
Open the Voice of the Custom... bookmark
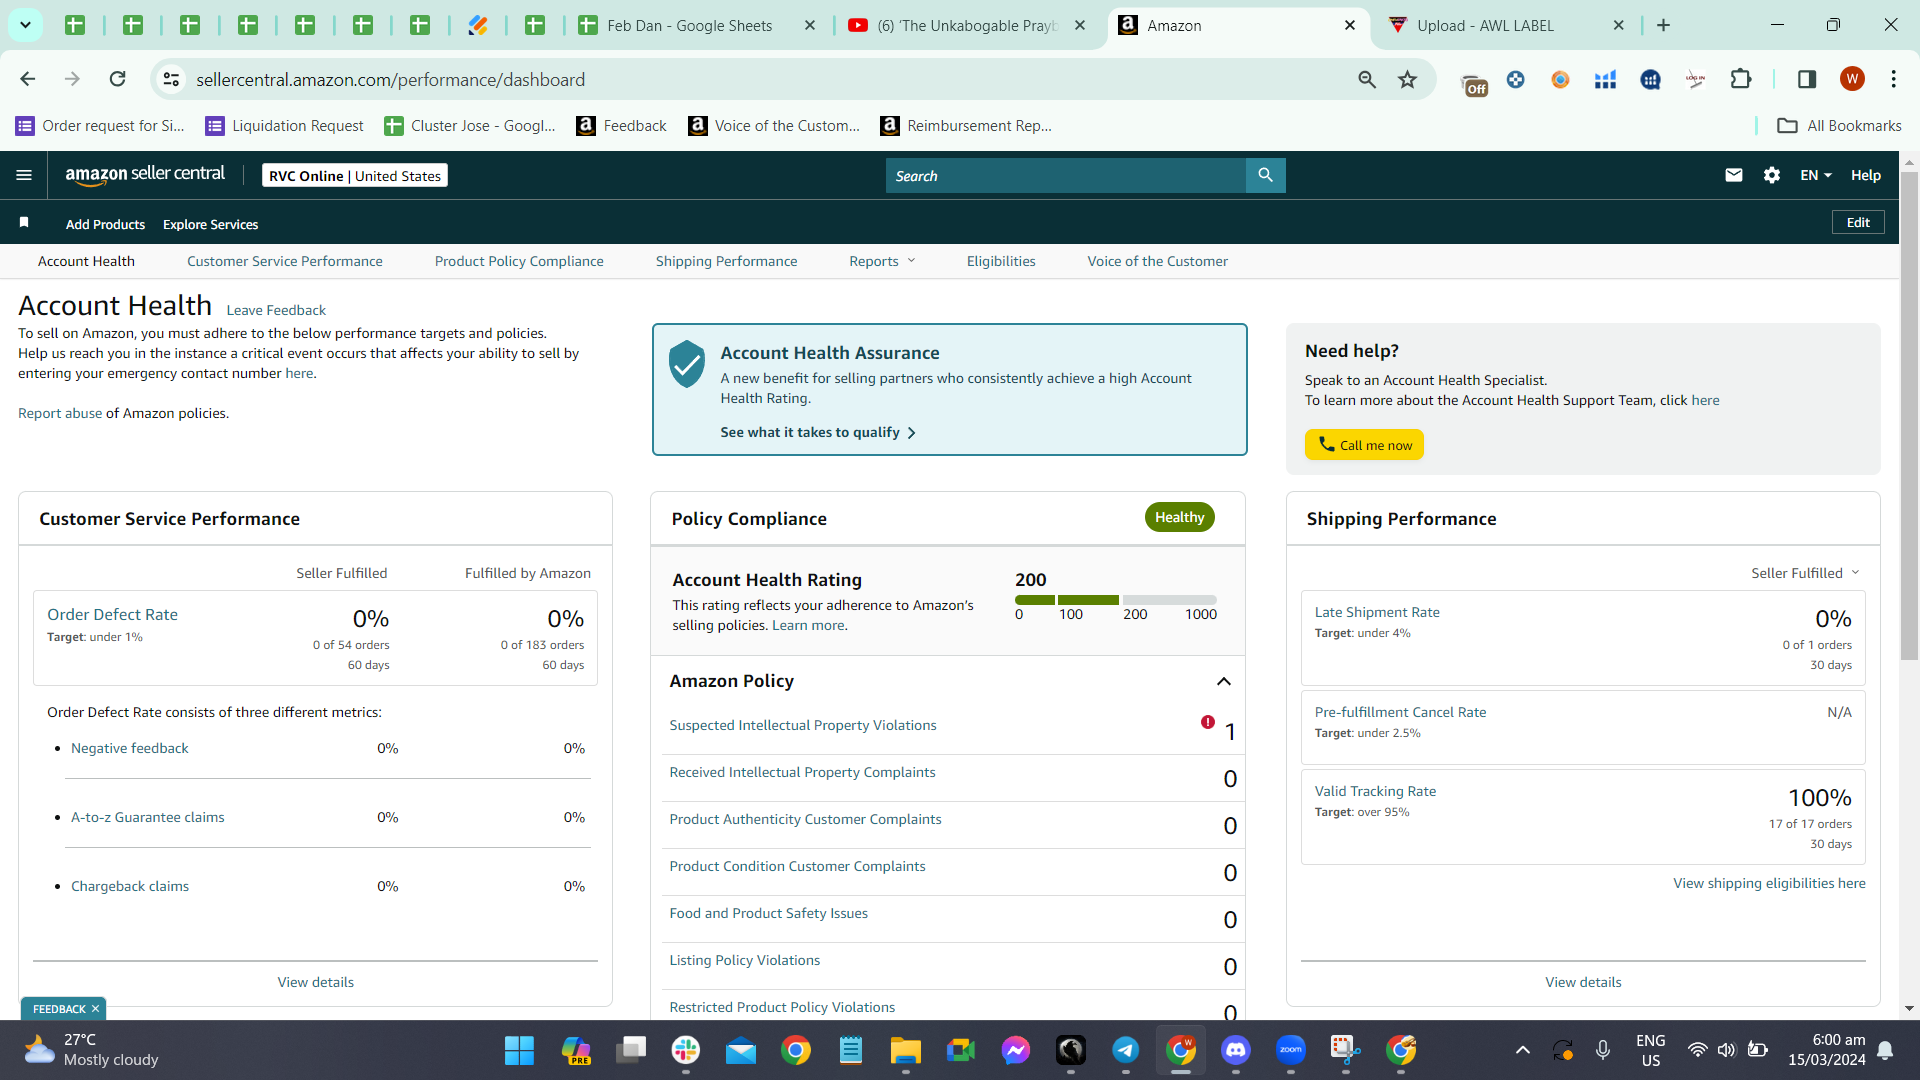click(x=774, y=125)
